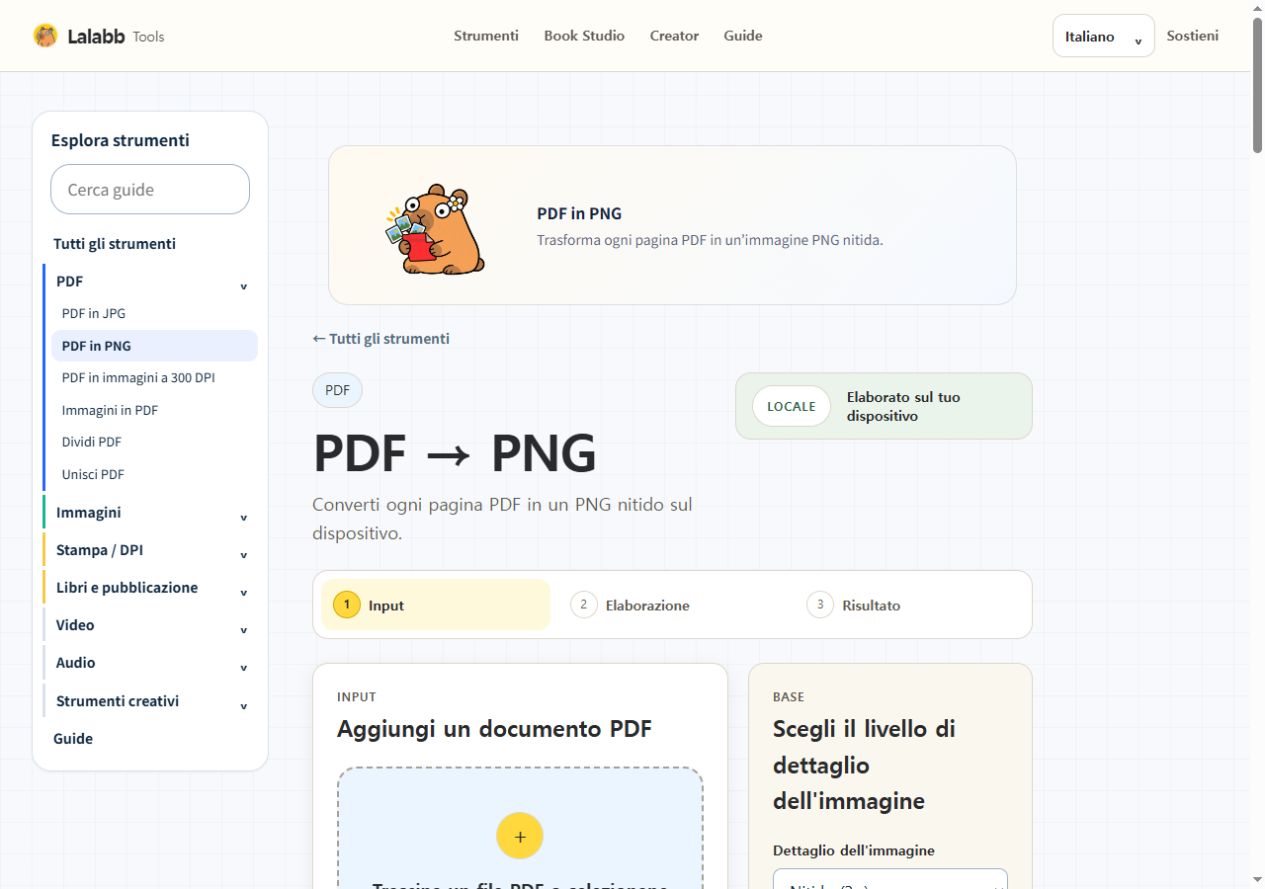The width and height of the screenshot is (1265, 889).
Task: Click the capybara PDF in PNG illustration
Action: [x=435, y=229]
